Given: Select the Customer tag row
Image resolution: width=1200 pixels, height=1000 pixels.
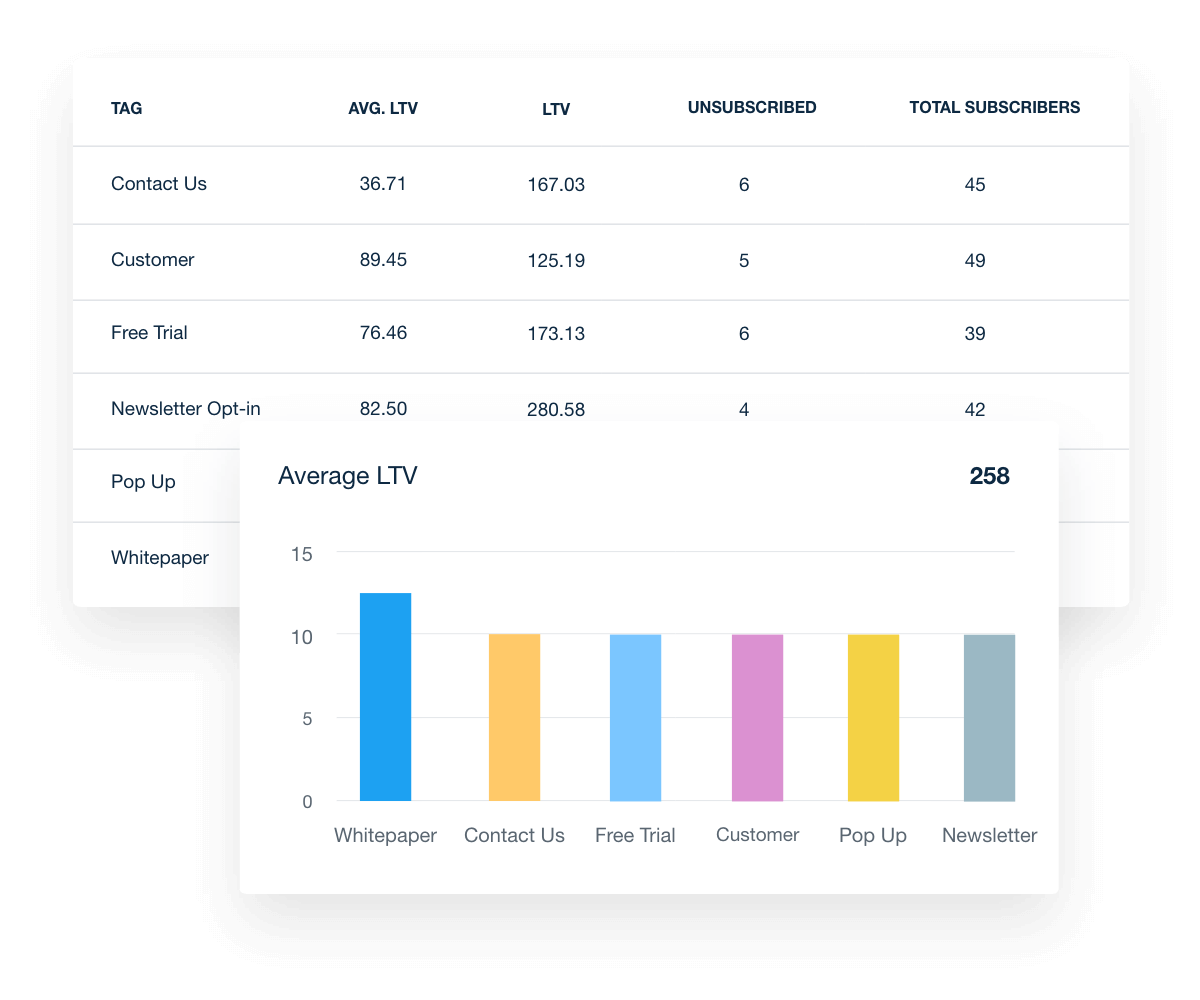Looking at the screenshot, I should (x=152, y=260).
